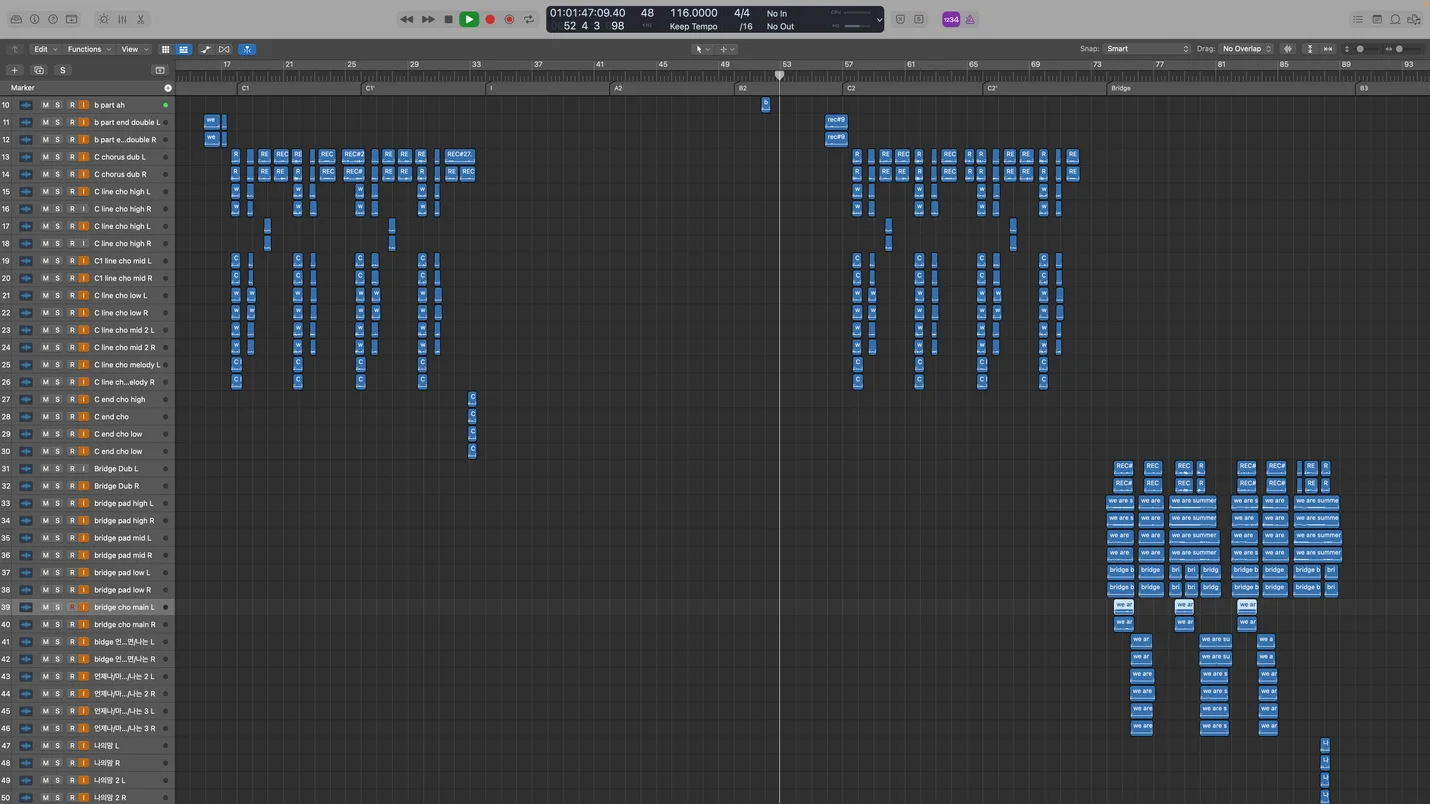Solo the C chorus dub L track
The height and width of the screenshot is (804, 1430).
click(58, 157)
